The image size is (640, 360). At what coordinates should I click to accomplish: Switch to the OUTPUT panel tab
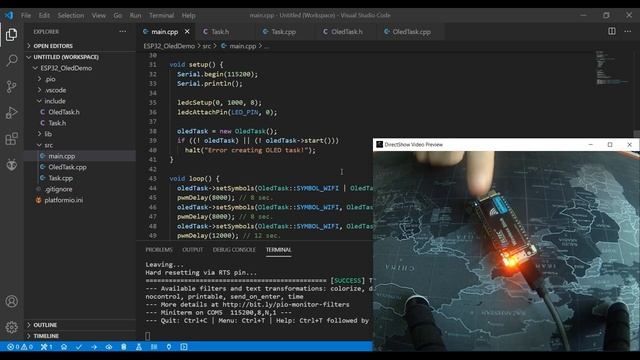pyautogui.click(x=193, y=249)
